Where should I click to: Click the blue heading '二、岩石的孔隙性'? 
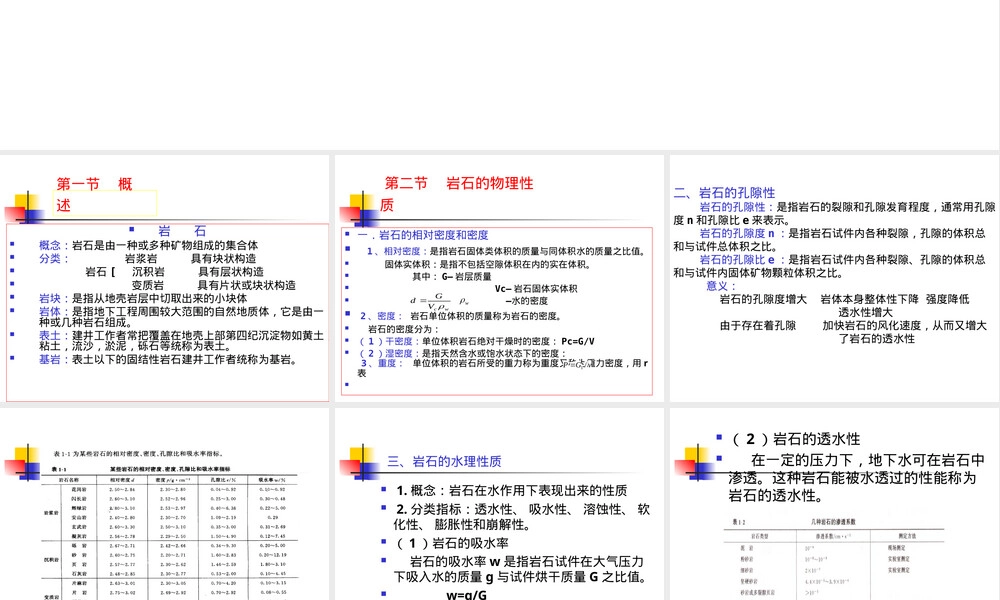pos(724,193)
